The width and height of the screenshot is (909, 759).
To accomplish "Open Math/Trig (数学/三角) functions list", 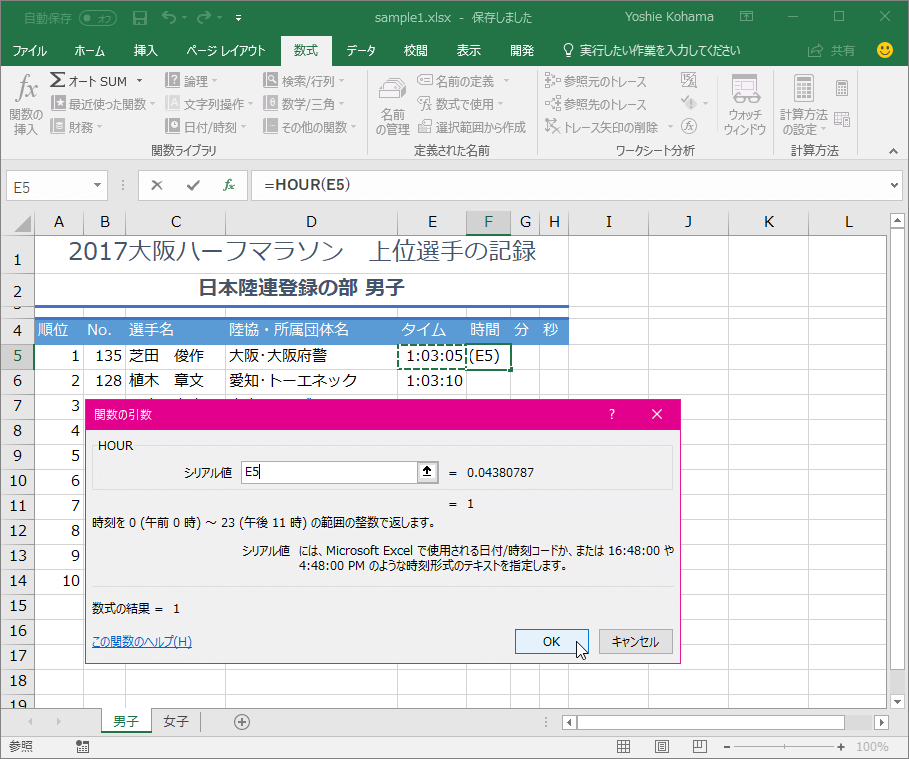I will (304, 104).
